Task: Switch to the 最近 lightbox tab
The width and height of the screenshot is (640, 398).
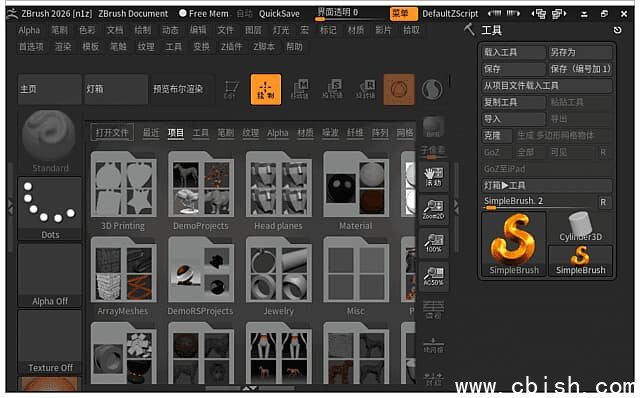Action: (x=151, y=133)
